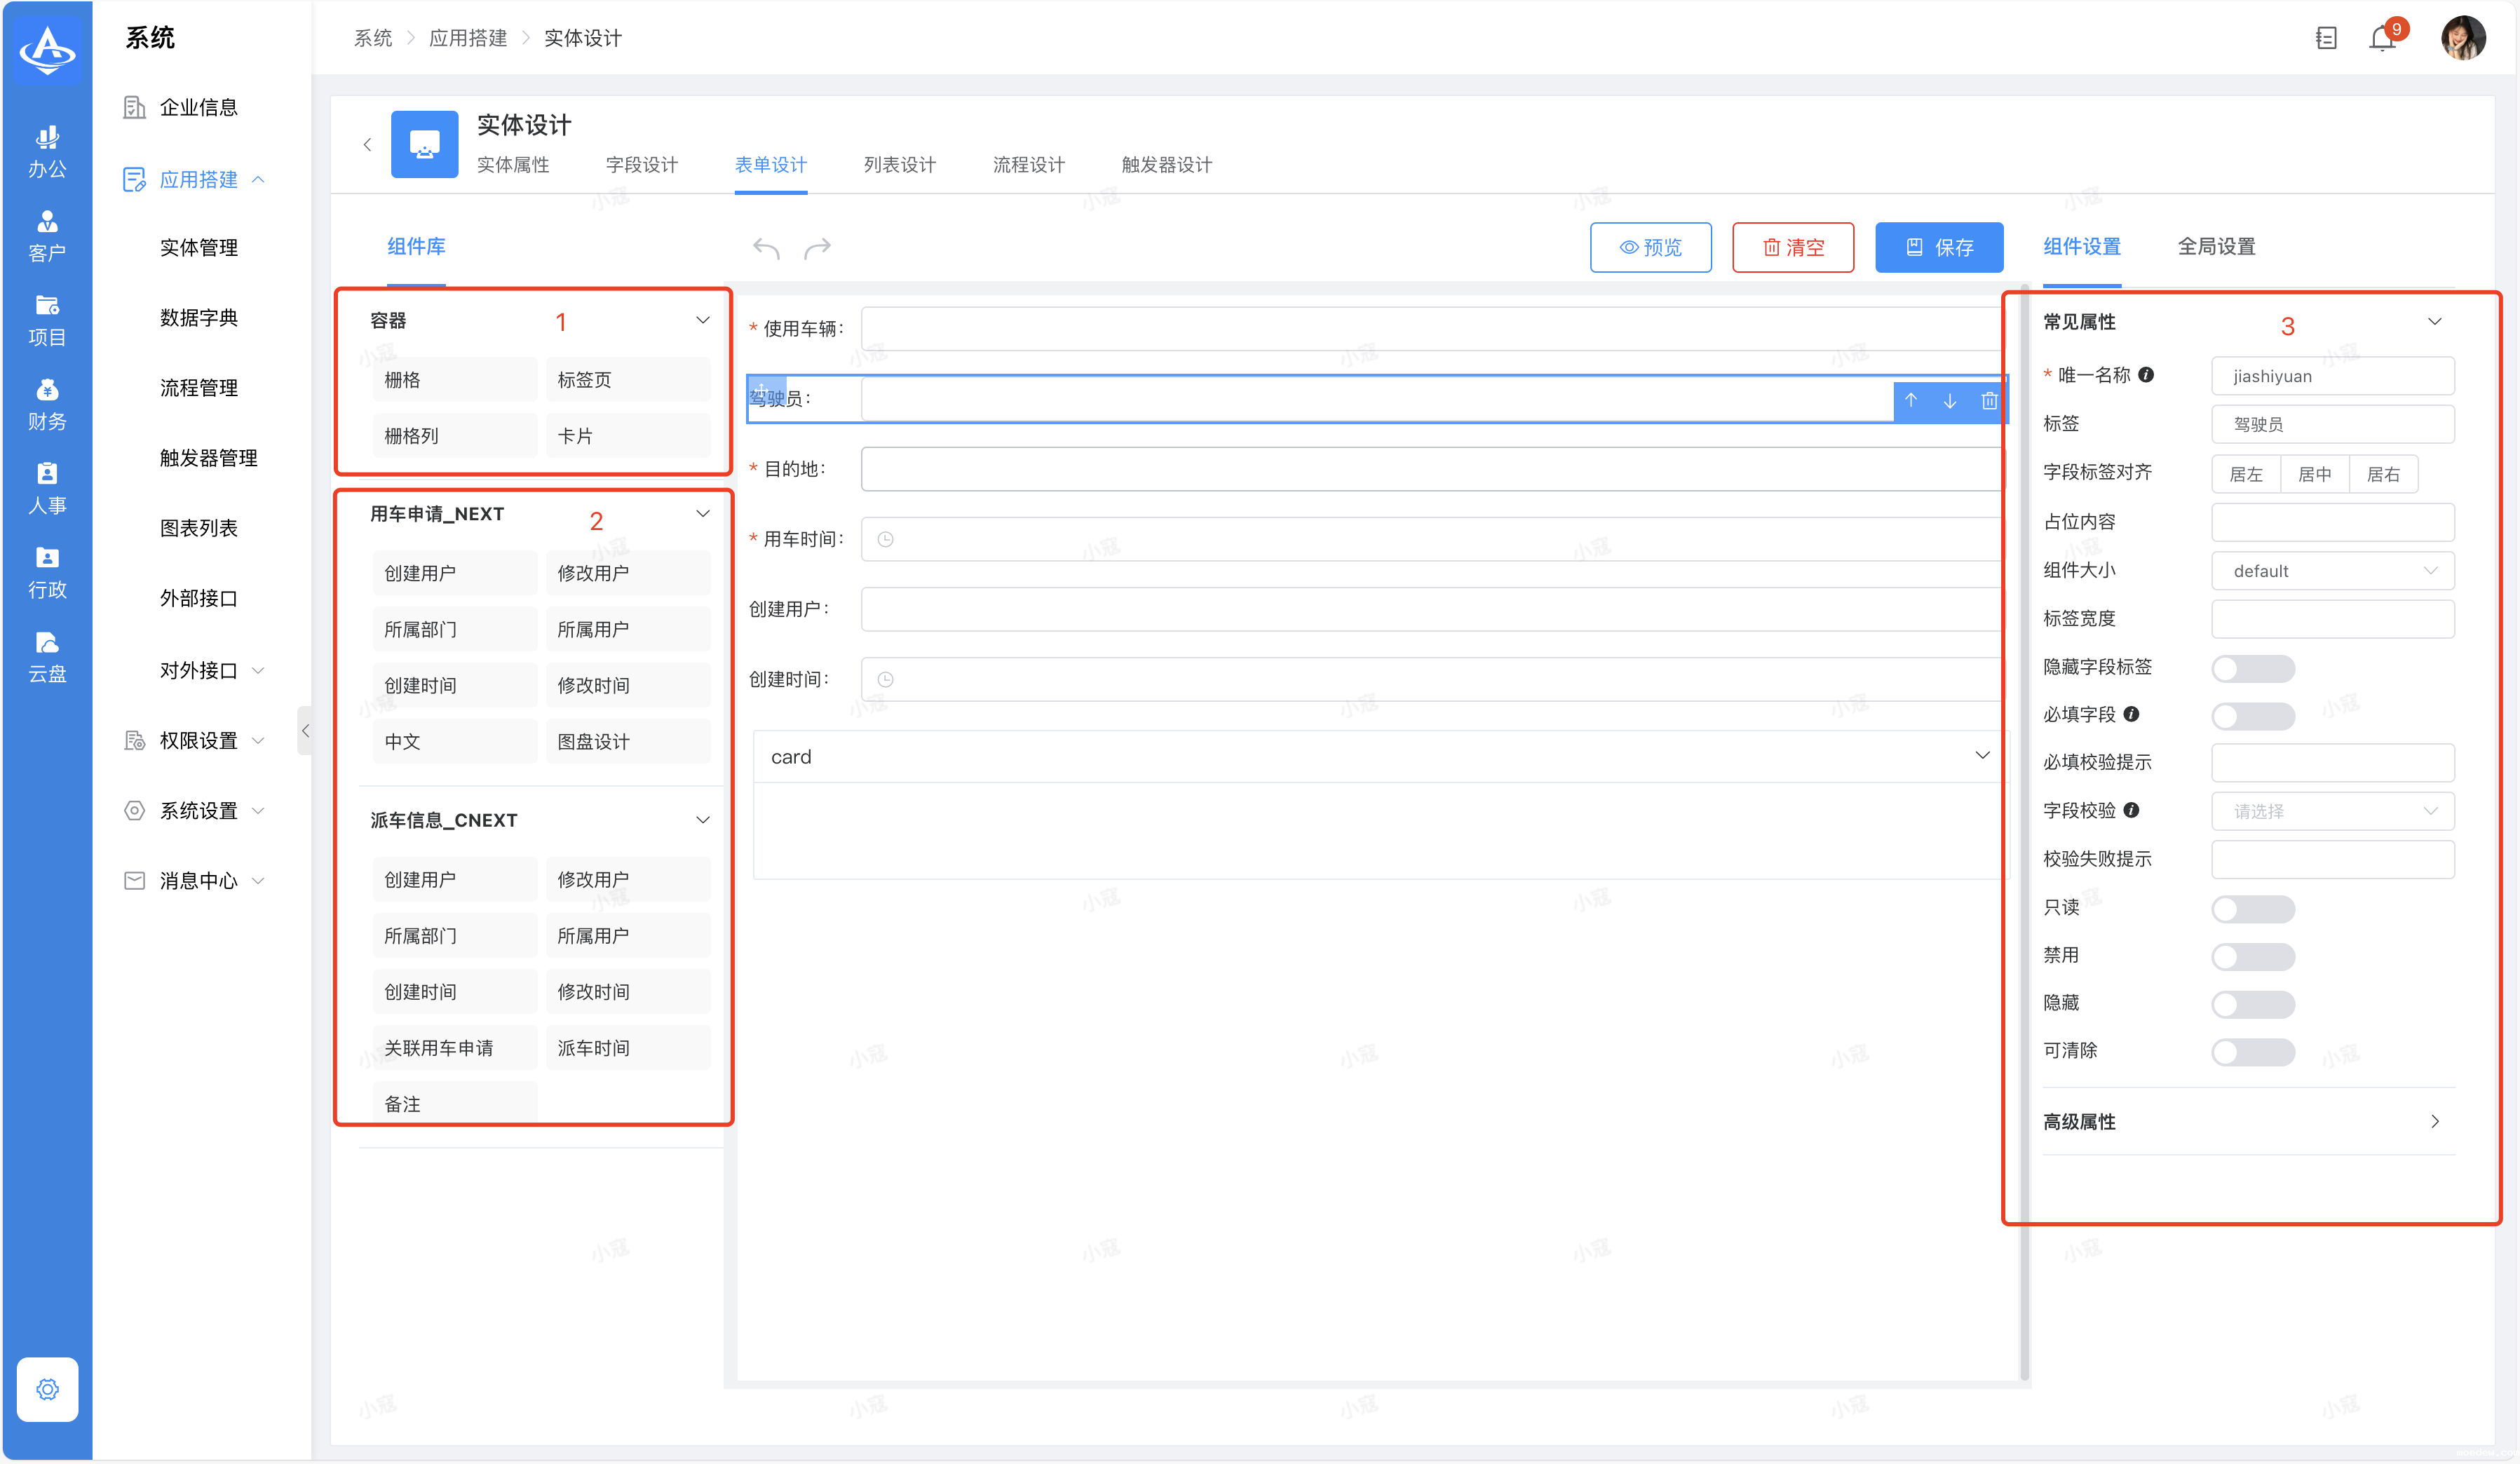This screenshot has height=1464, width=2520.
Task: Click the 清空 button
Action: pos(1793,247)
